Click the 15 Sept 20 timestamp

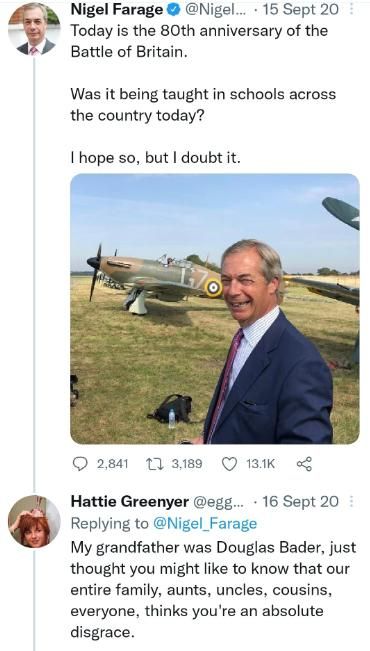[301, 9]
